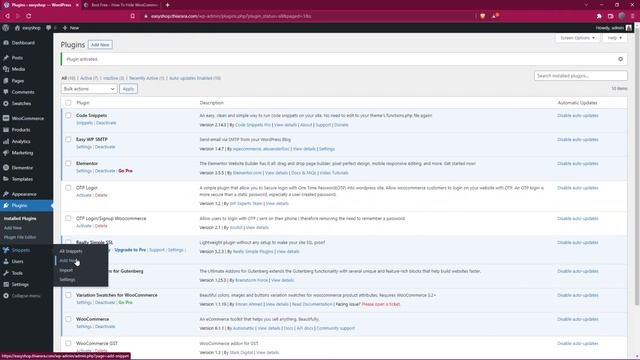Image resolution: width=640 pixels, height=360 pixels.
Task: Open WooCommerce in sidebar
Action: pyautogui.click(x=27, y=118)
